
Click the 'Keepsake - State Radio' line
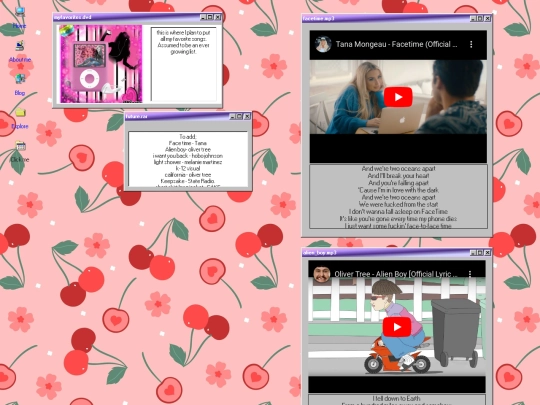[x=188, y=181]
